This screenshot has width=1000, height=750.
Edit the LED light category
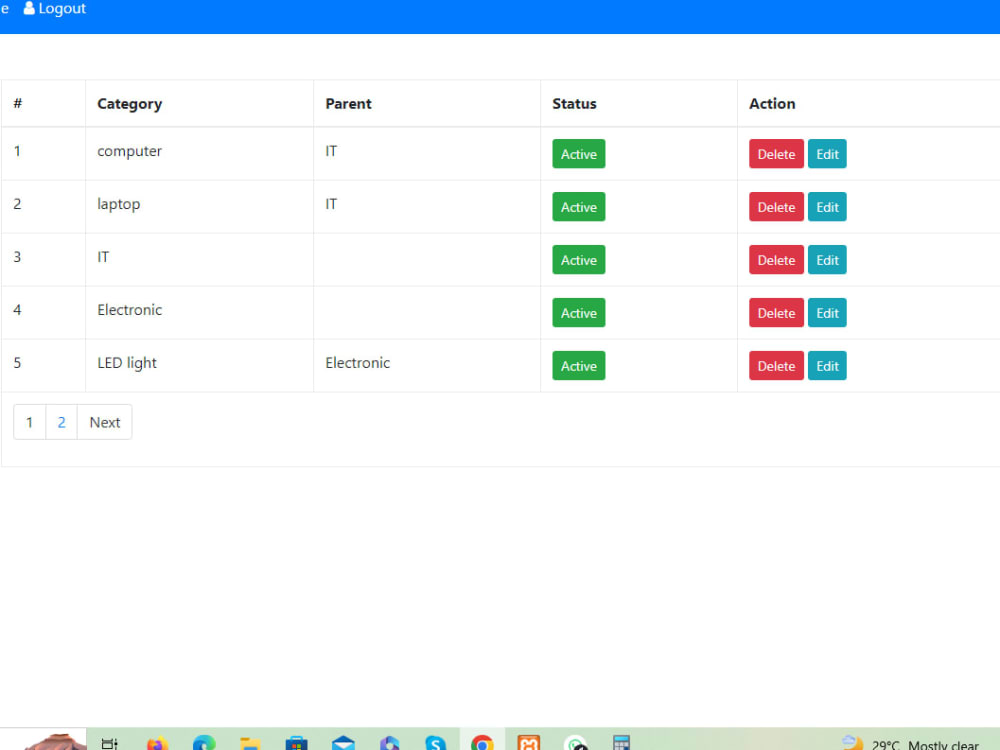[827, 365]
